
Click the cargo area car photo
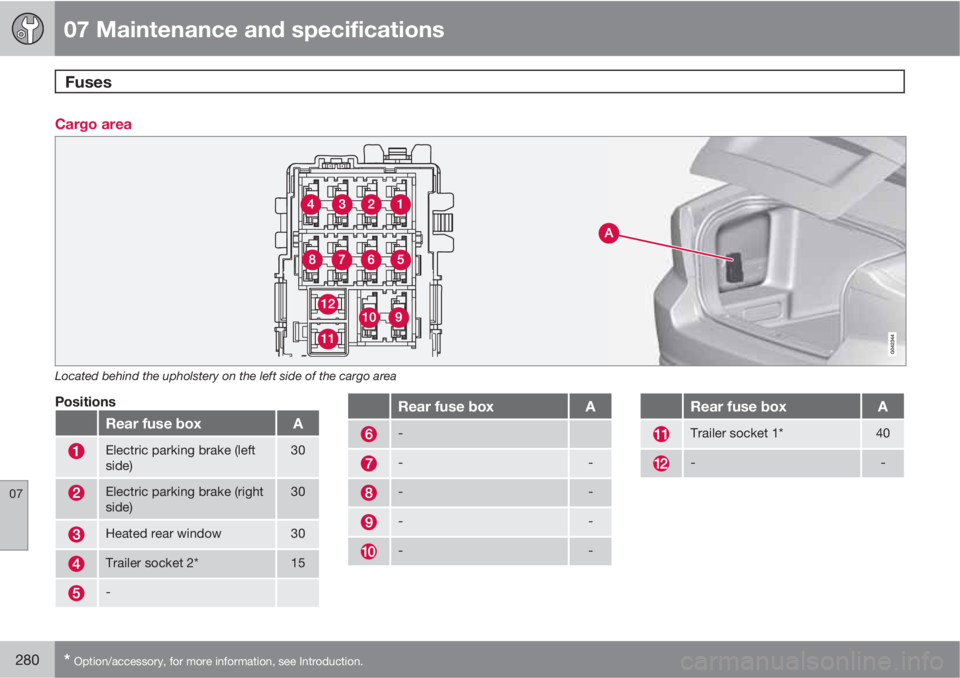click(x=778, y=251)
